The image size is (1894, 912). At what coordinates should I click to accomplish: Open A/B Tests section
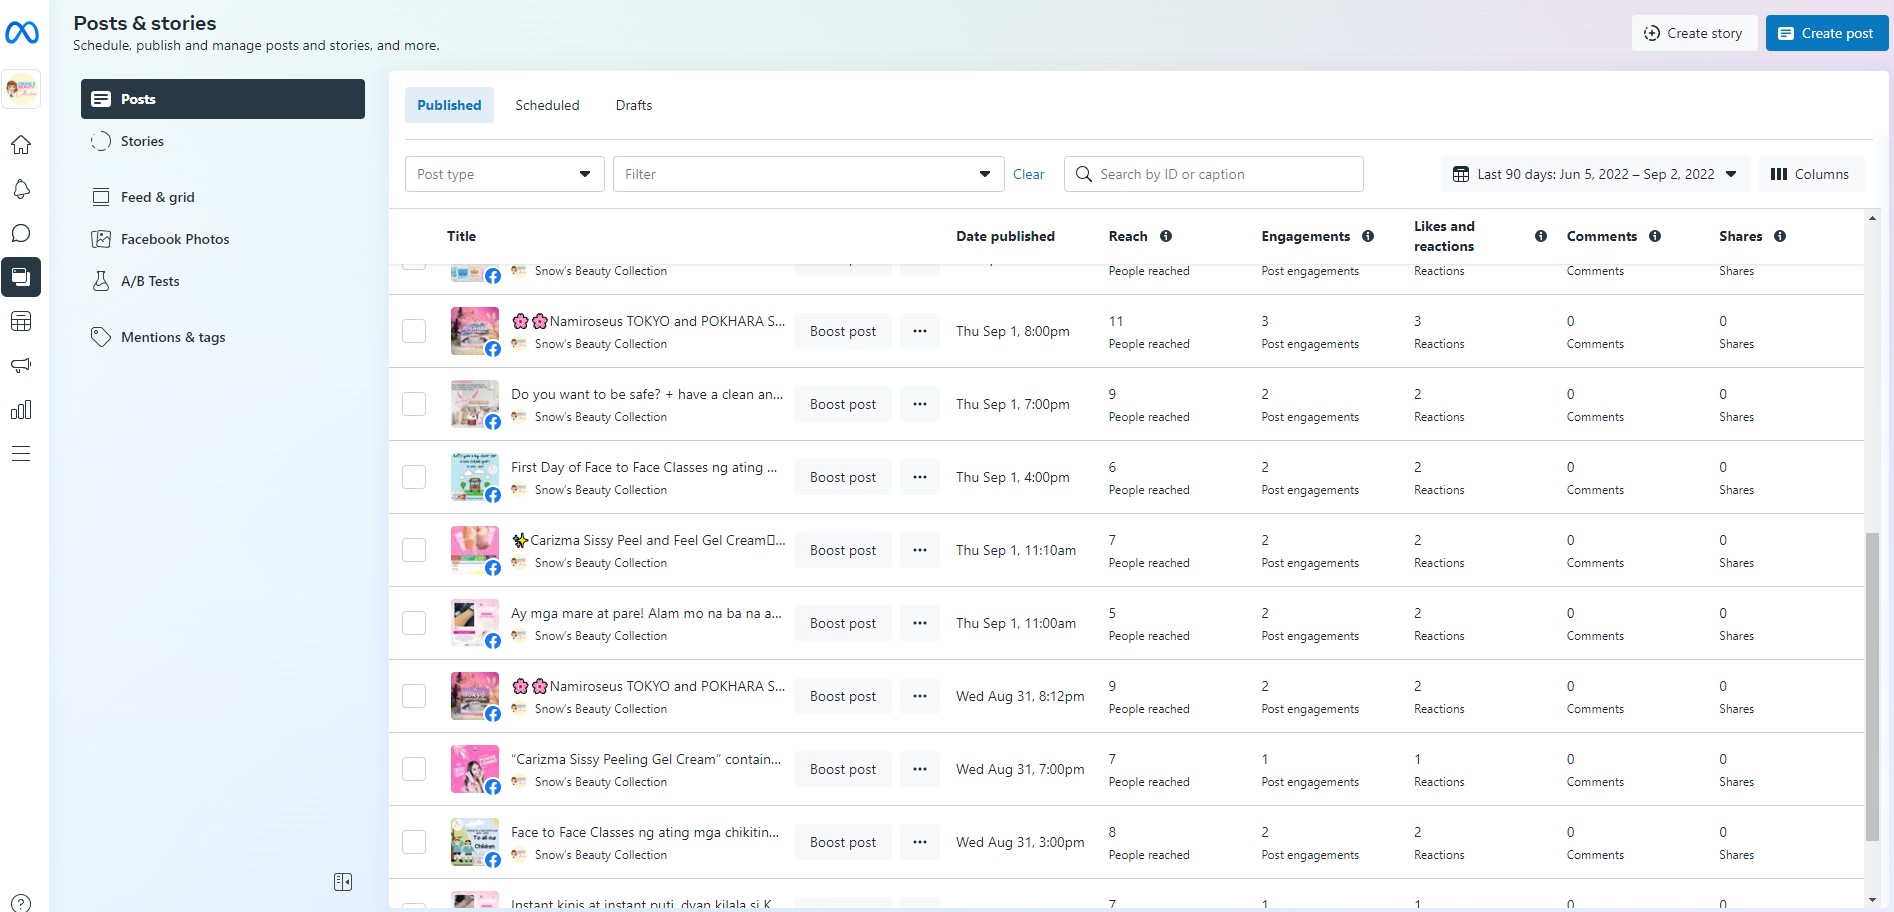click(223, 281)
